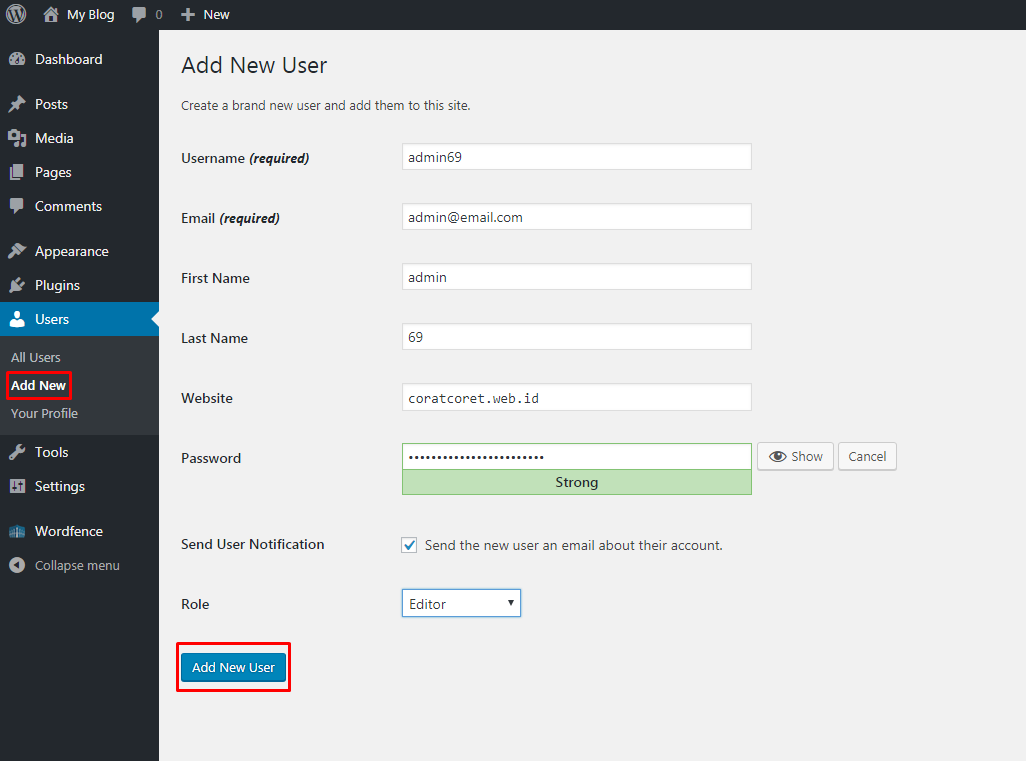Viewport: 1026px width, 761px height.
Task: Click the Posts pushpin icon
Action: coord(17,105)
